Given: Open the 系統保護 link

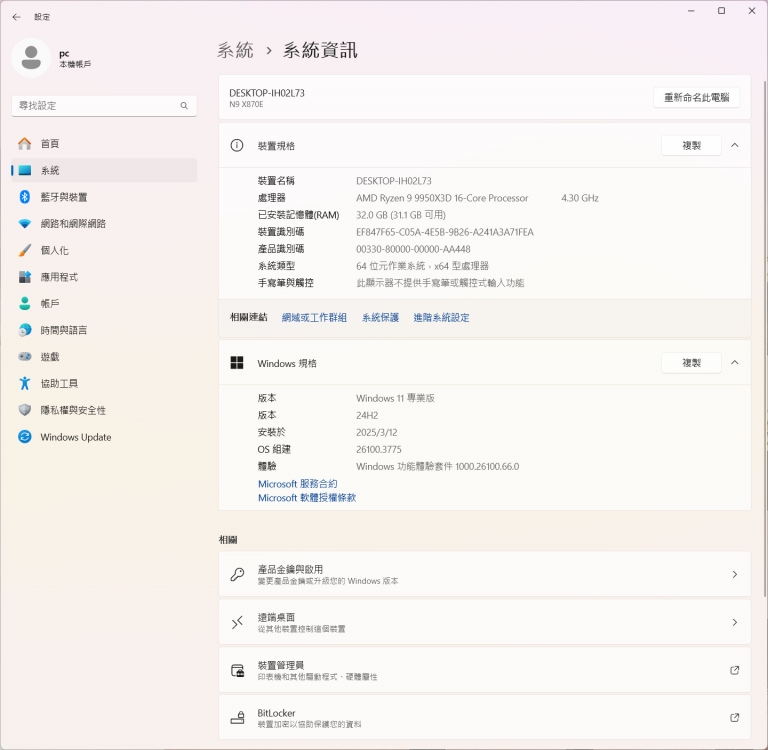Looking at the screenshot, I should [381, 317].
